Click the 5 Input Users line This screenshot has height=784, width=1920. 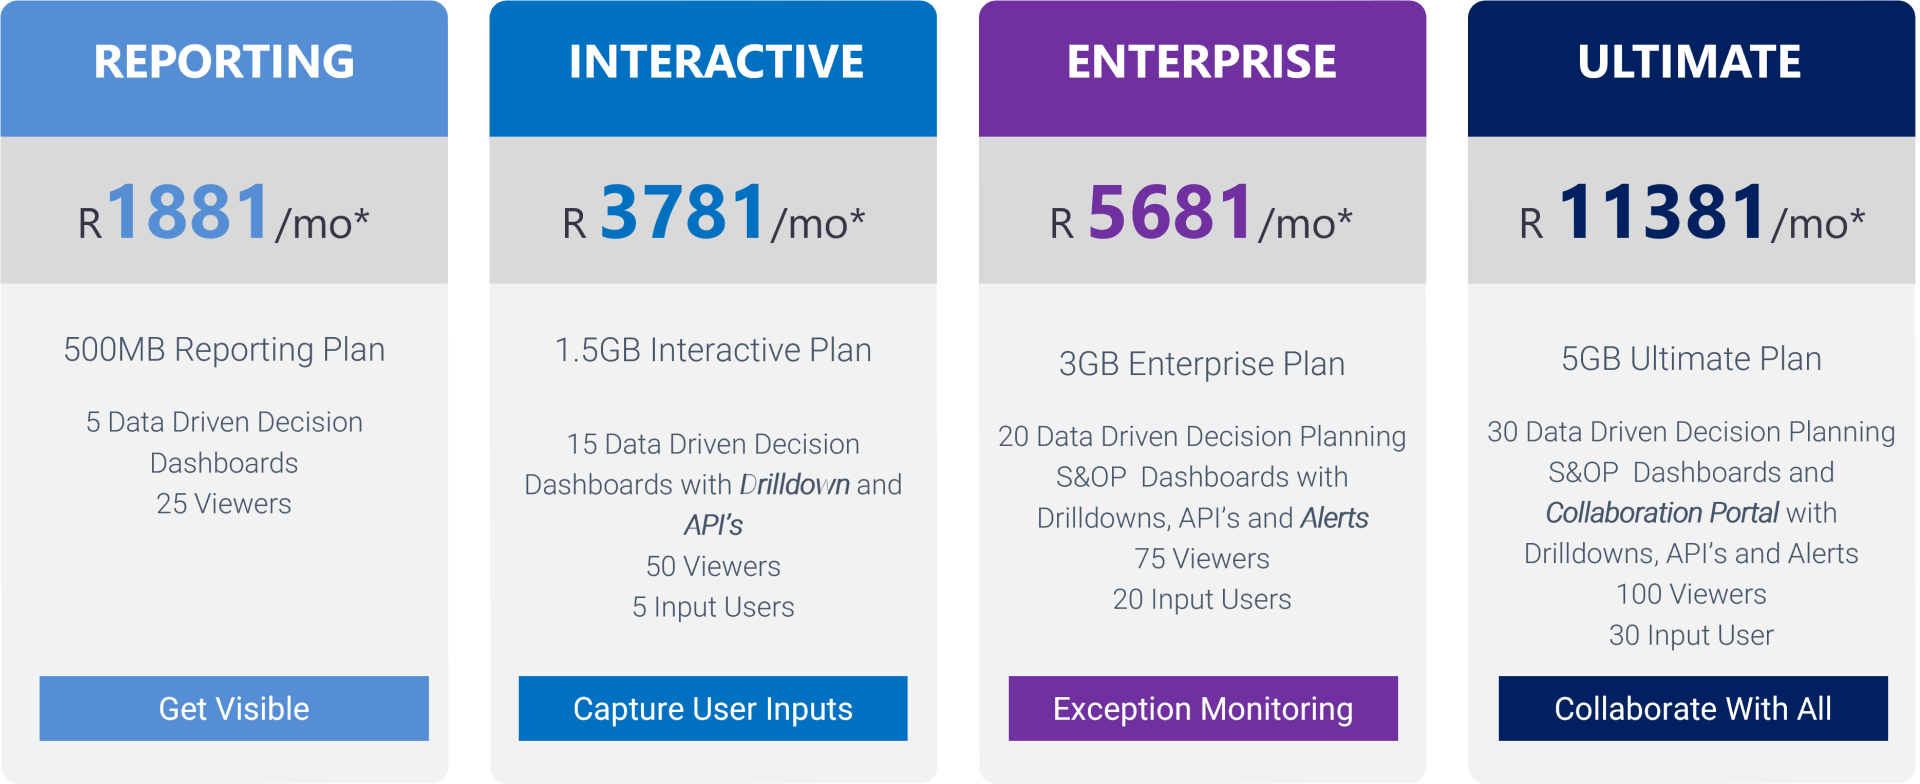pyautogui.click(x=713, y=607)
